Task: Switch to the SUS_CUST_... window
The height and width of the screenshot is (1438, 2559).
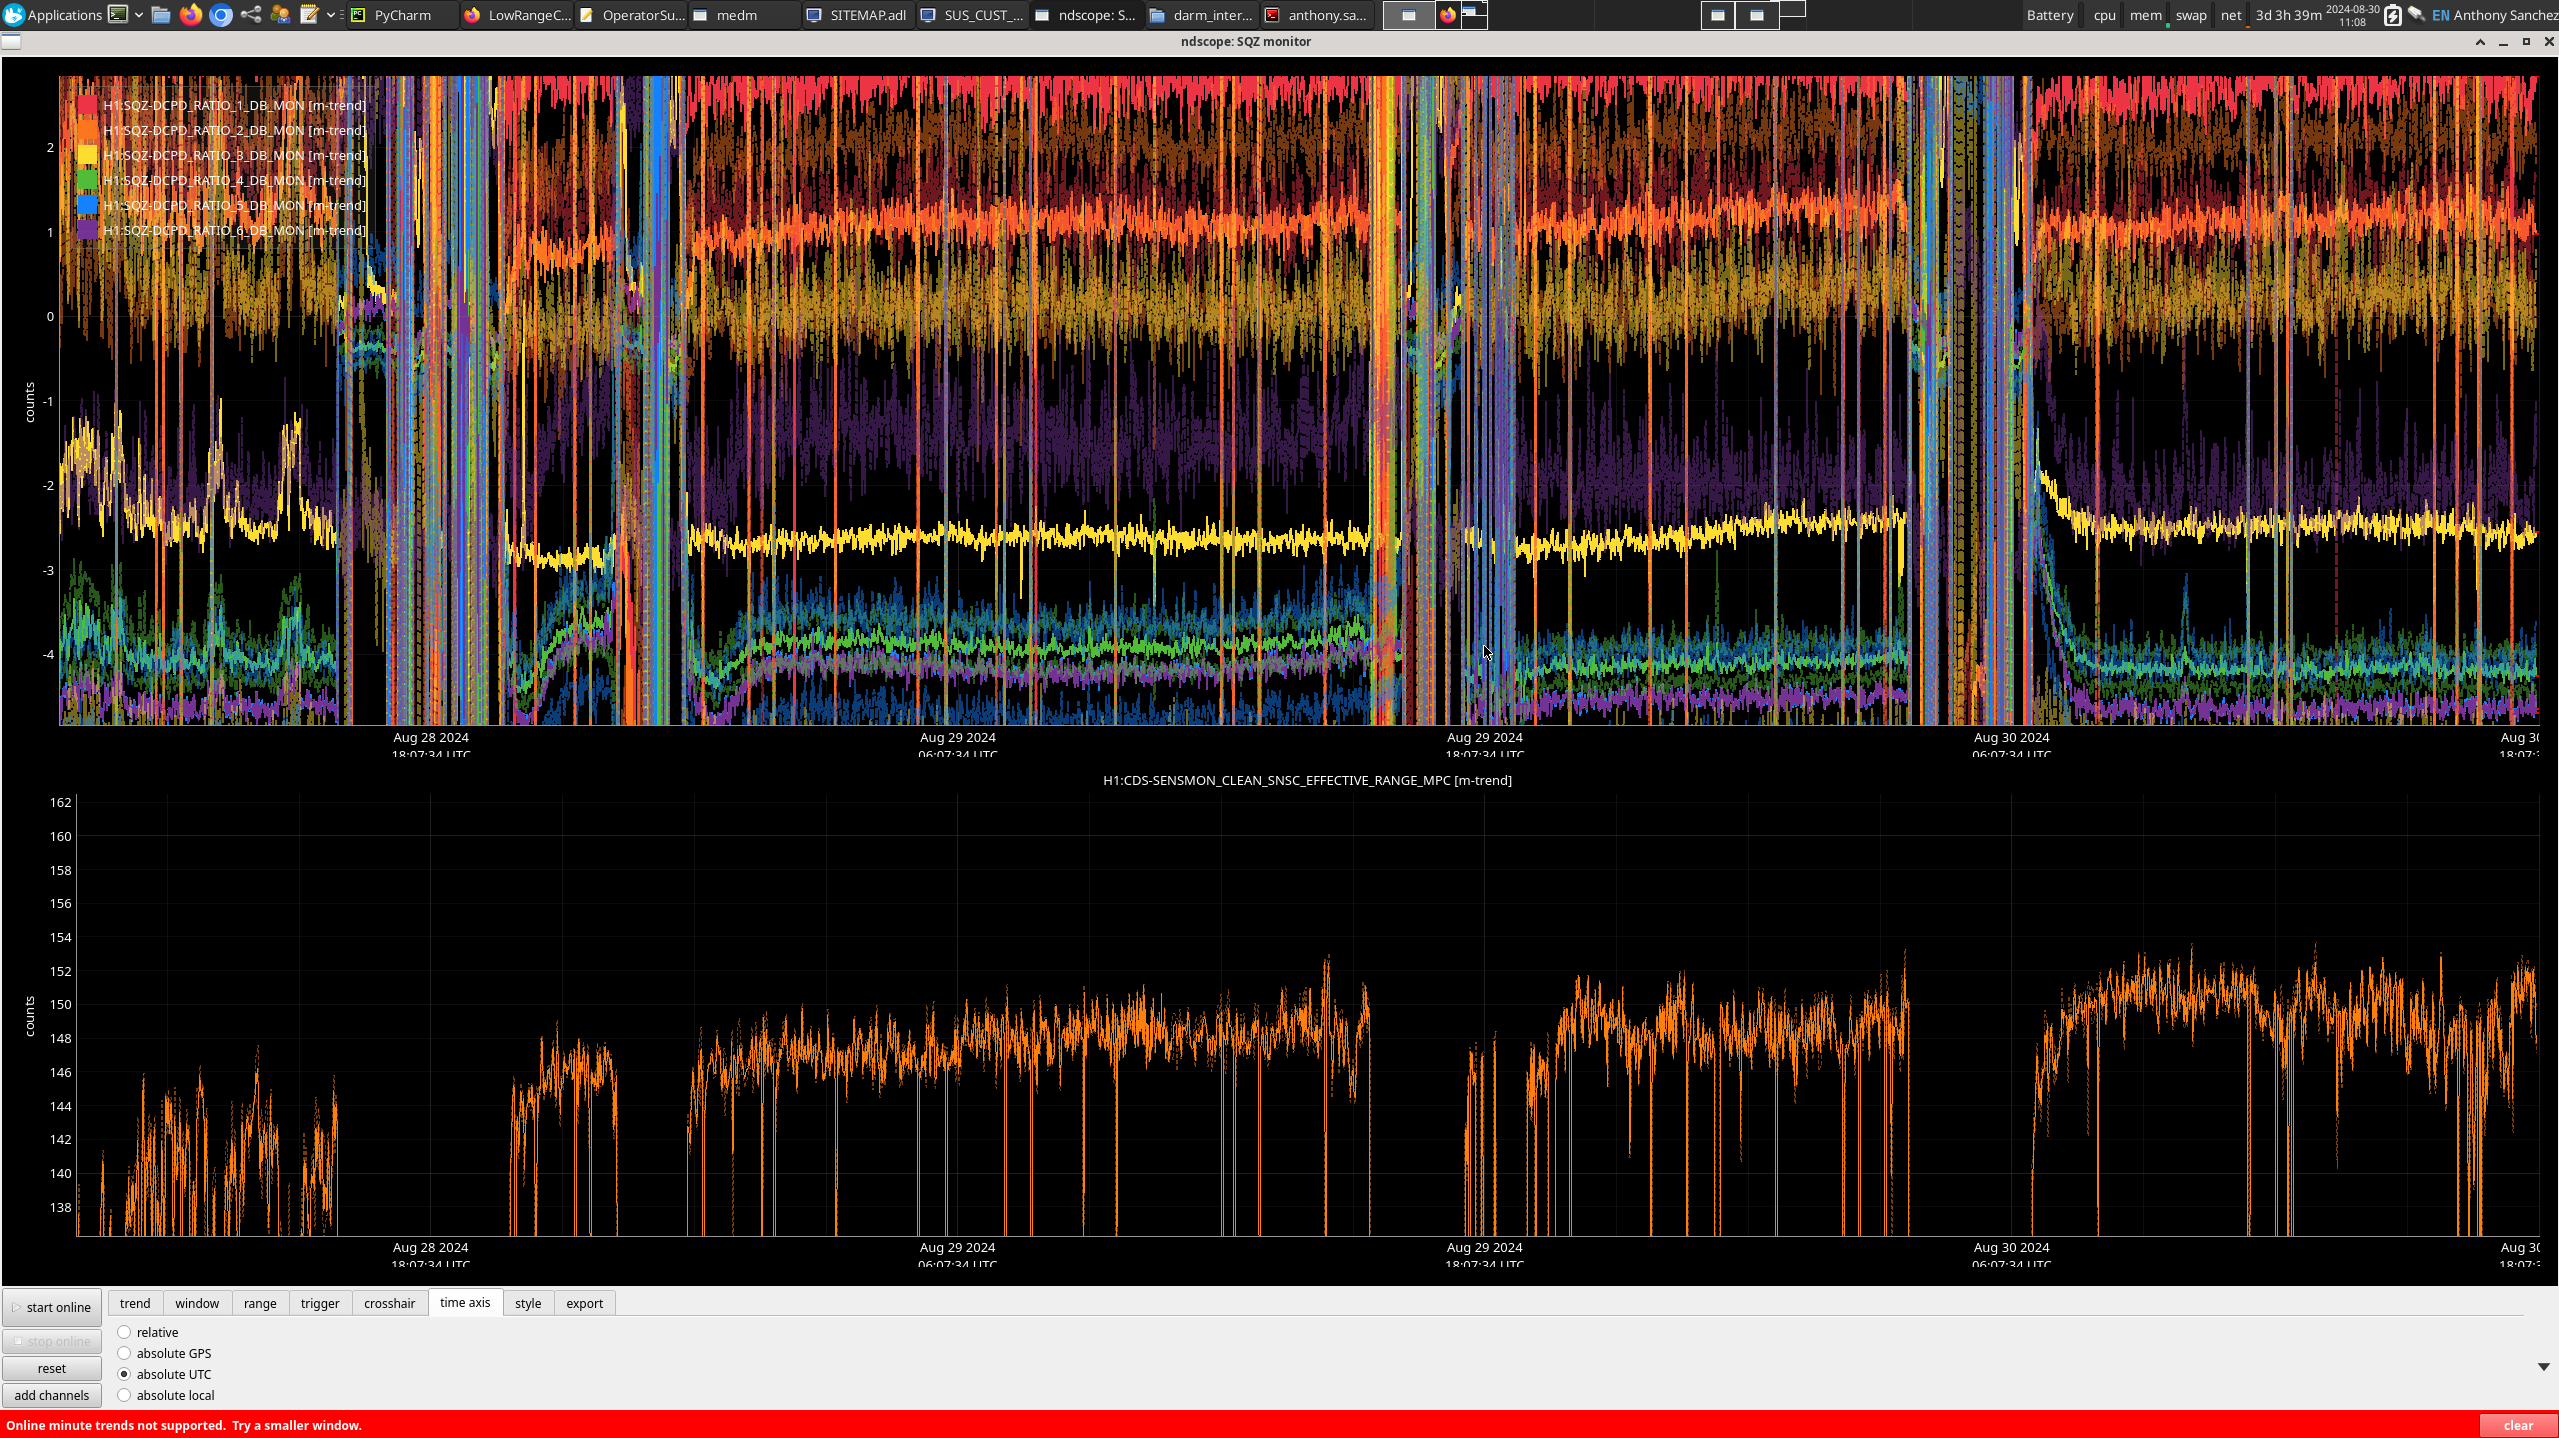Action: coord(974,15)
